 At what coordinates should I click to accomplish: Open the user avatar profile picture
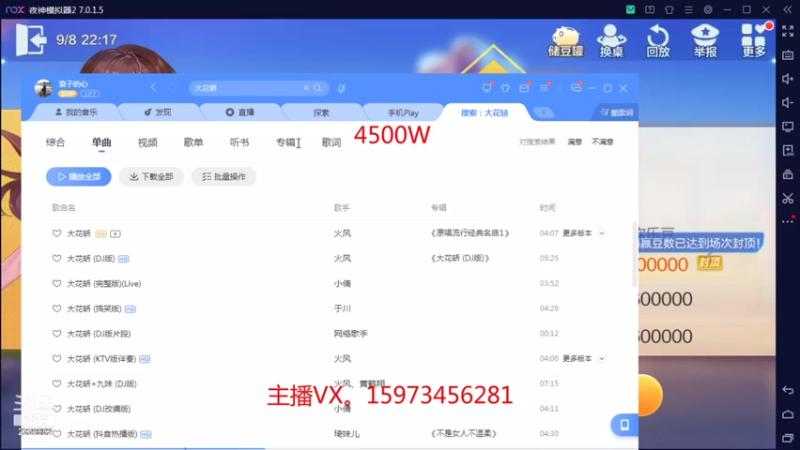click(43, 88)
